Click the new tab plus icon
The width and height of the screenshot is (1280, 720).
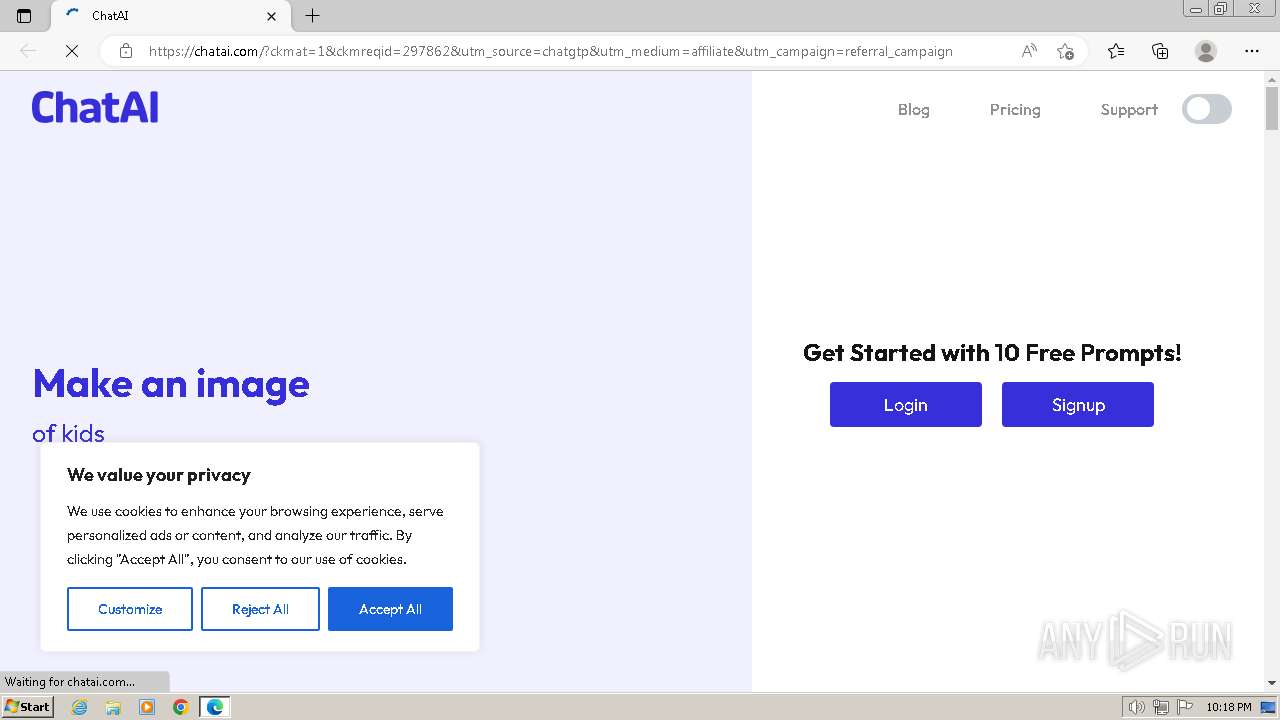(x=312, y=16)
